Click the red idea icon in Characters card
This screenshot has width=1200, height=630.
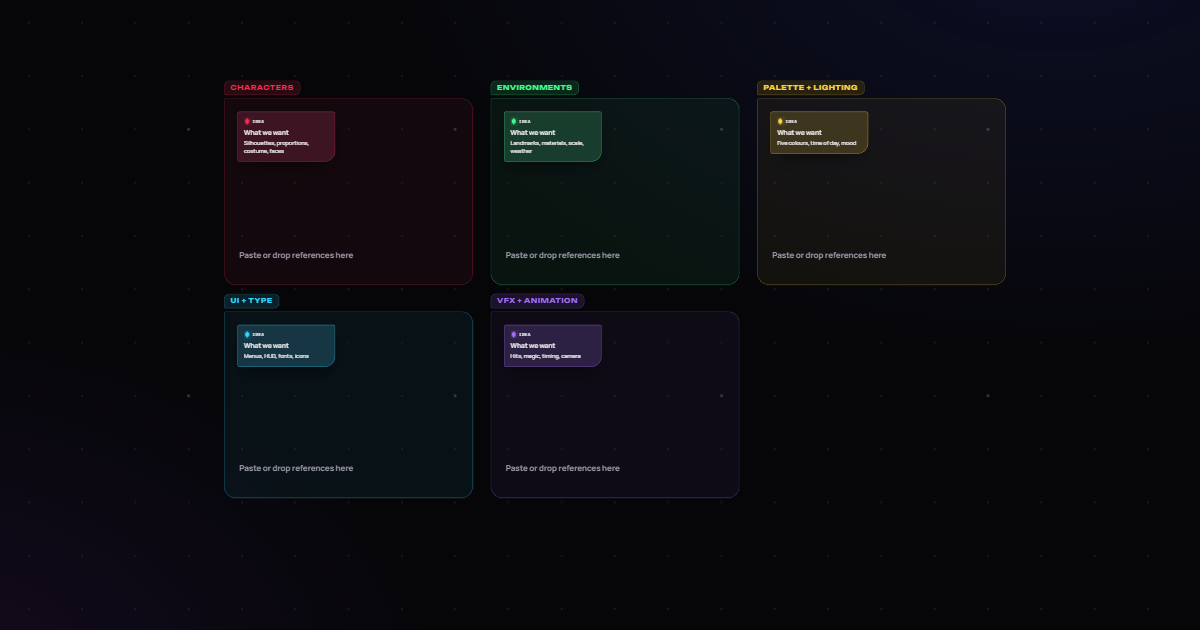pyautogui.click(x=247, y=121)
